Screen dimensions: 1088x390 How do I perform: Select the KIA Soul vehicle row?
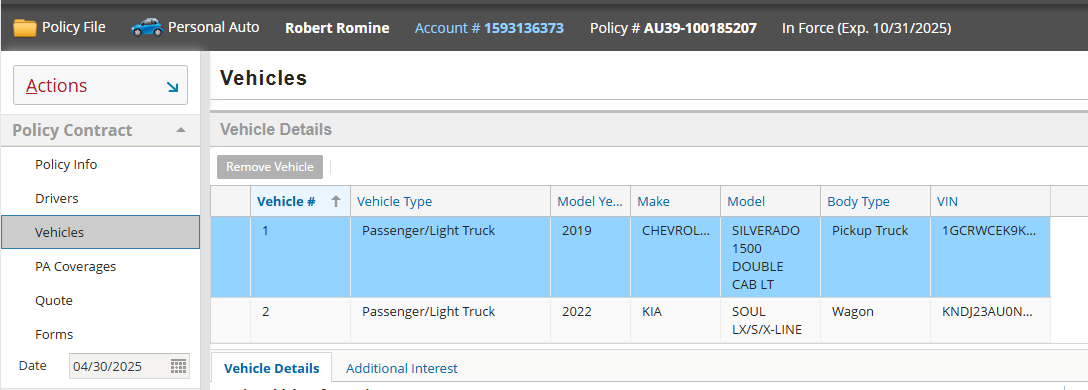coord(630,321)
